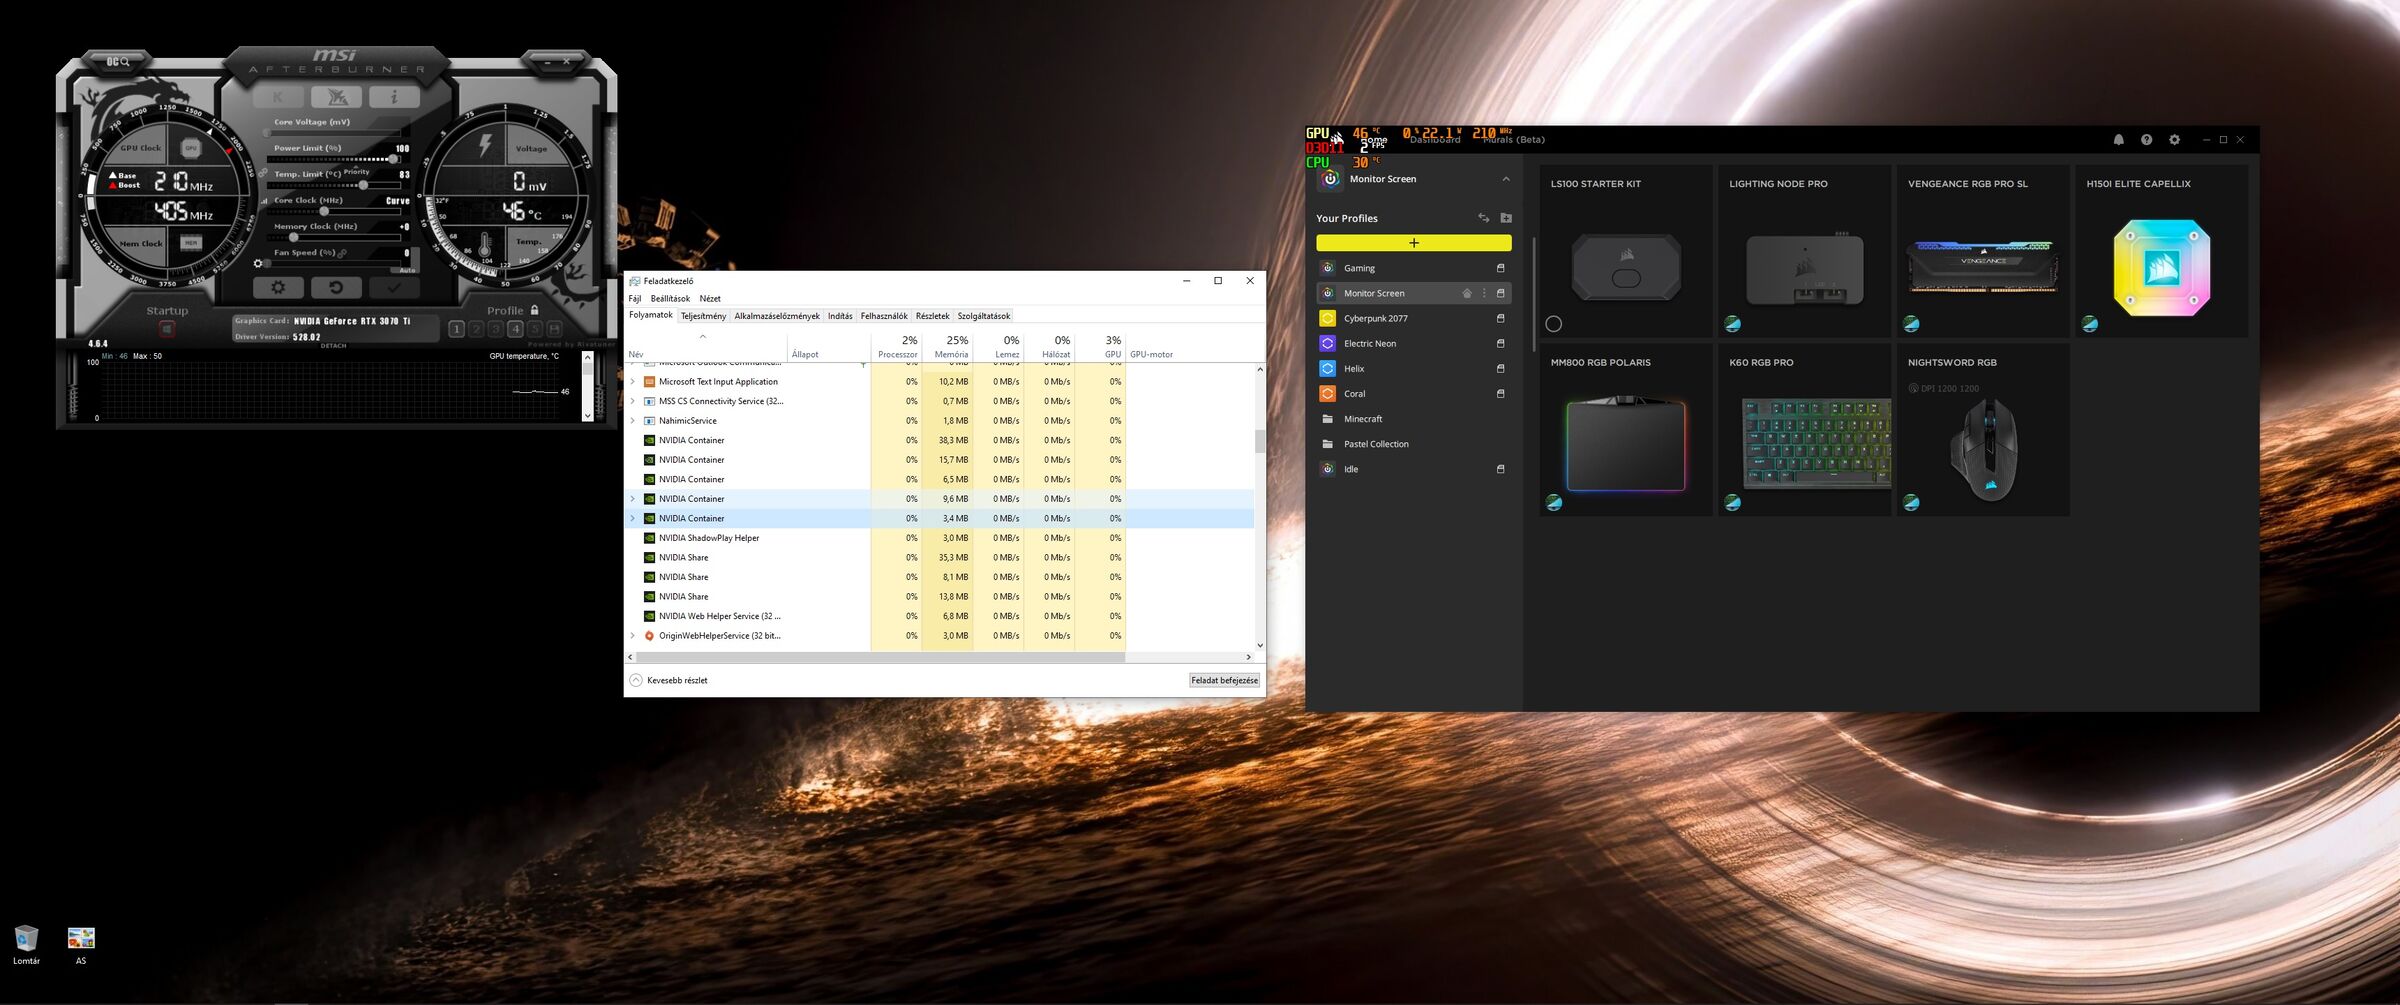2400x1005 pixels.
Task: Toggle power and temp limit link
Action: click(x=263, y=173)
